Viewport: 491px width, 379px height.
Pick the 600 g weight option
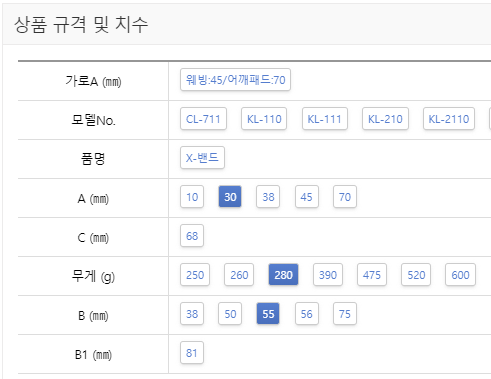(460, 275)
